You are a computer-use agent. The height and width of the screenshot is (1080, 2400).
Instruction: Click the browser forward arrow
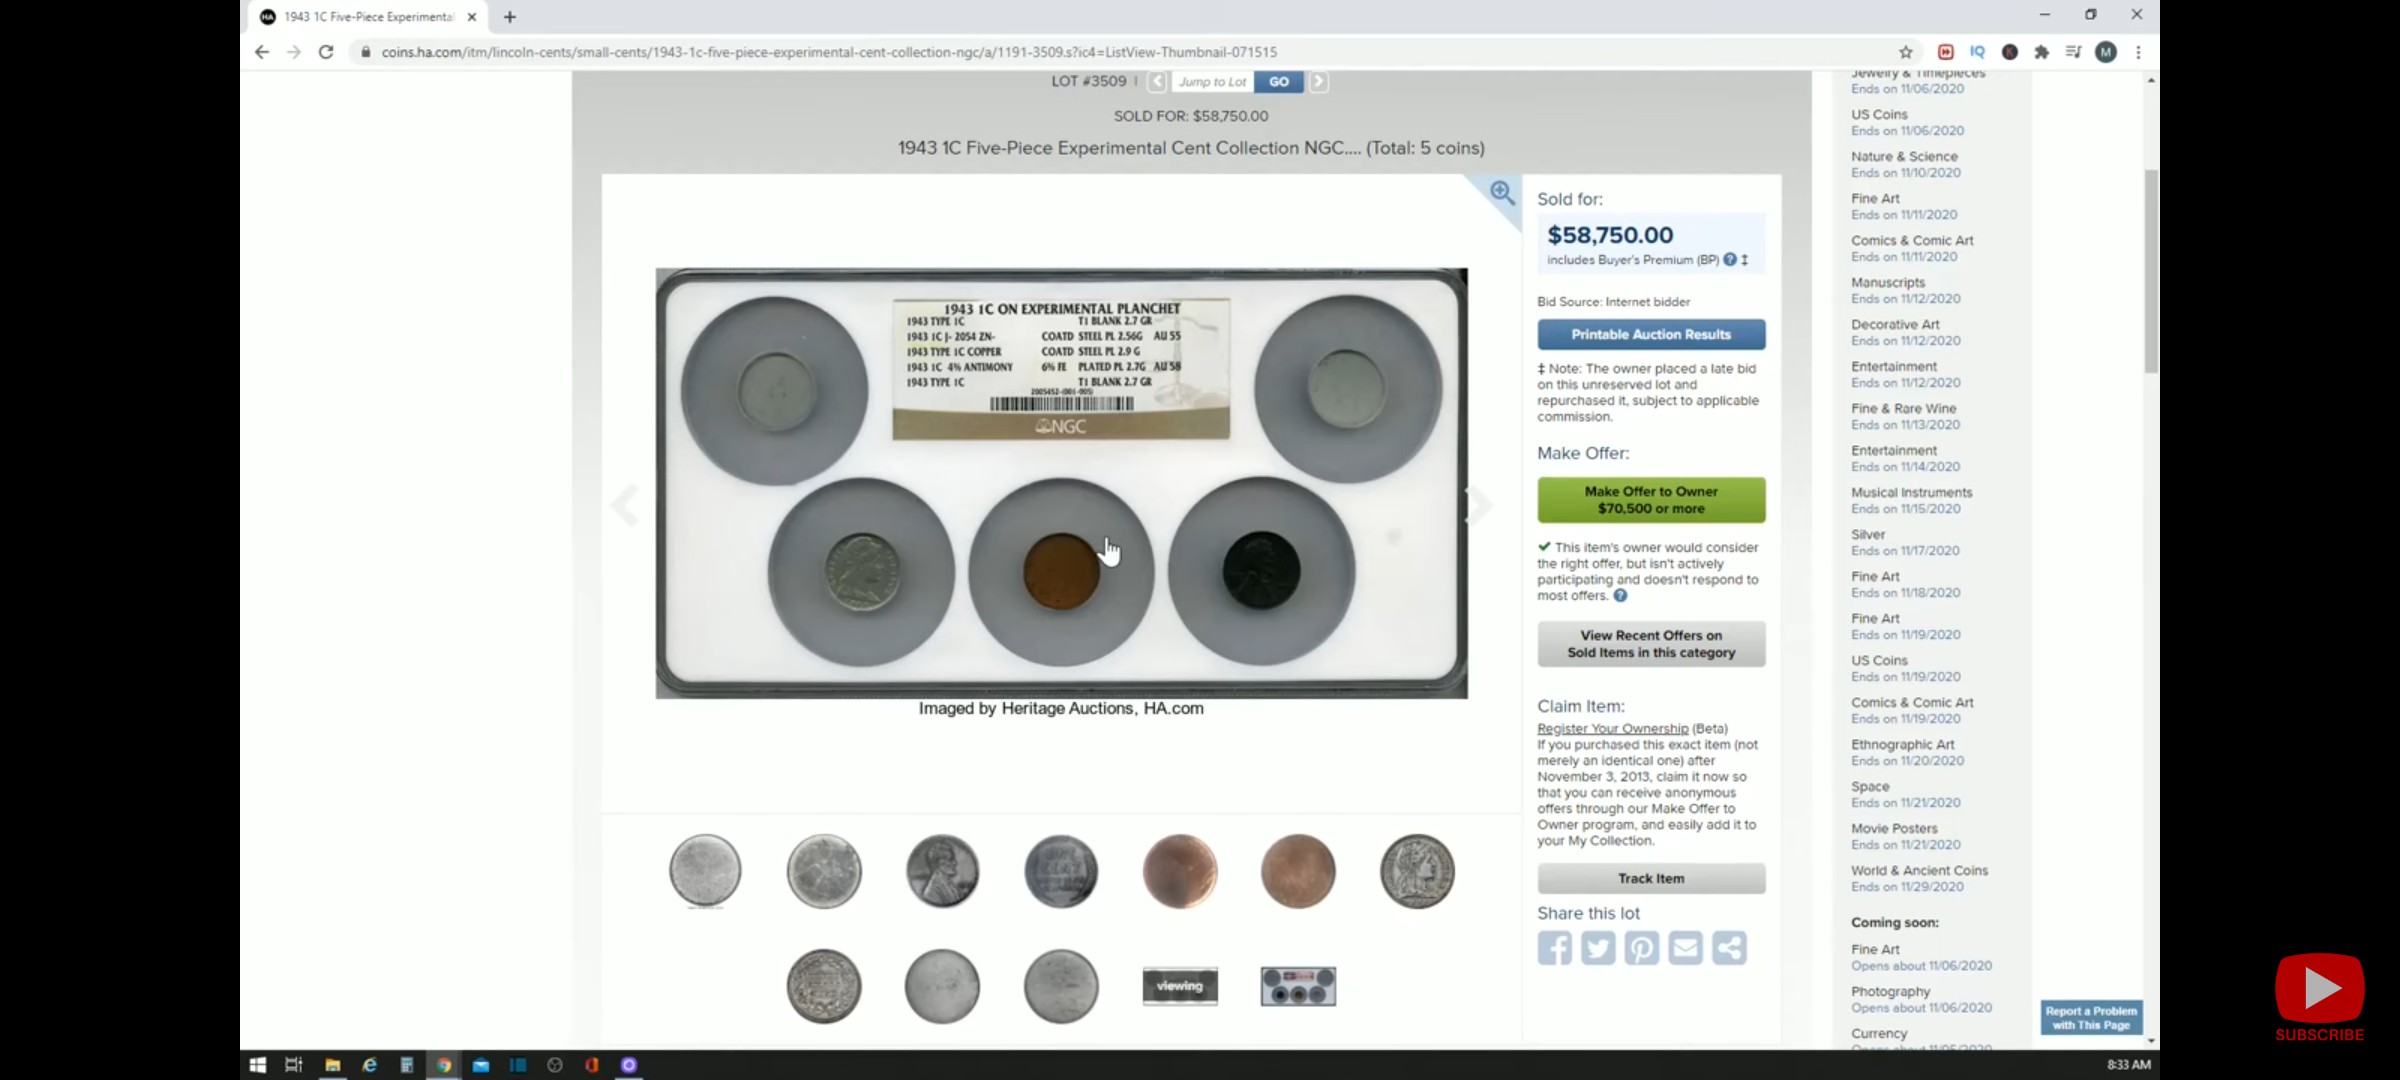[294, 52]
